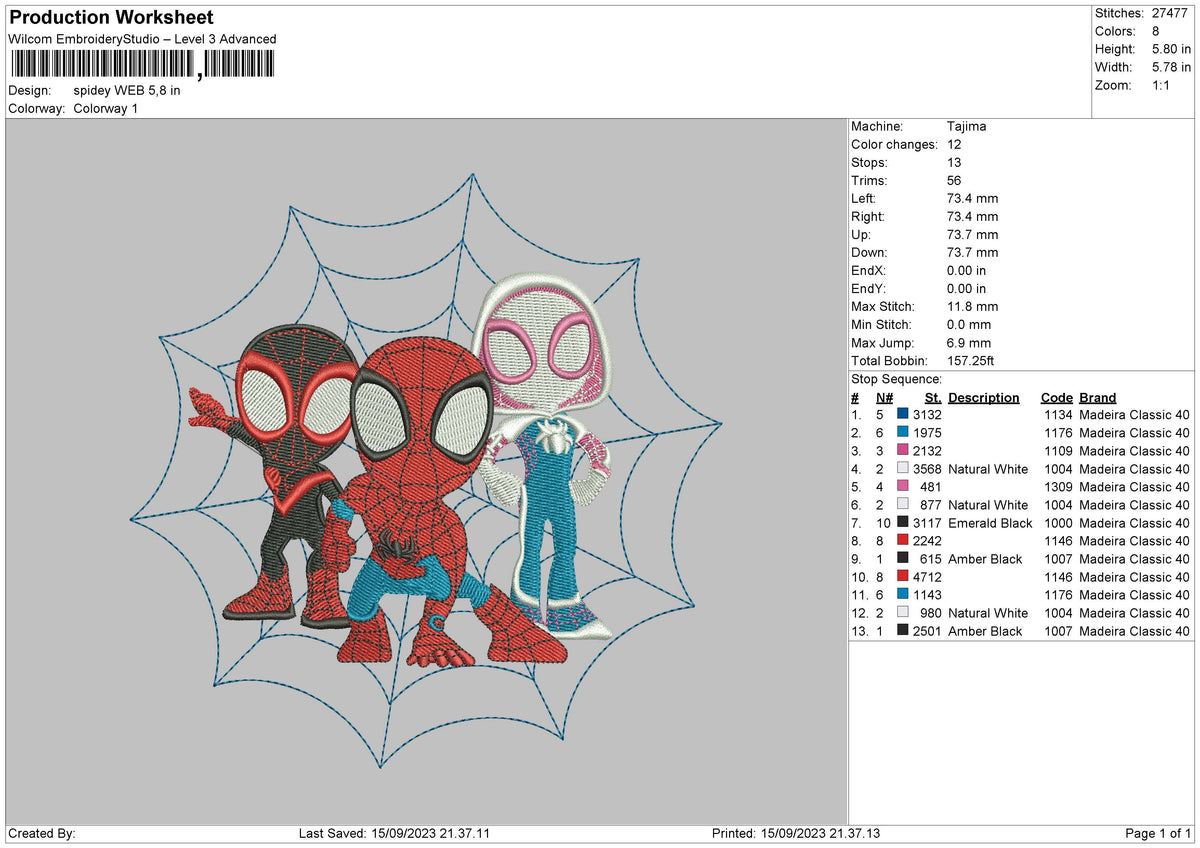
Task: Click the Page 1 of 1 label
Action: coord(1157,831)
